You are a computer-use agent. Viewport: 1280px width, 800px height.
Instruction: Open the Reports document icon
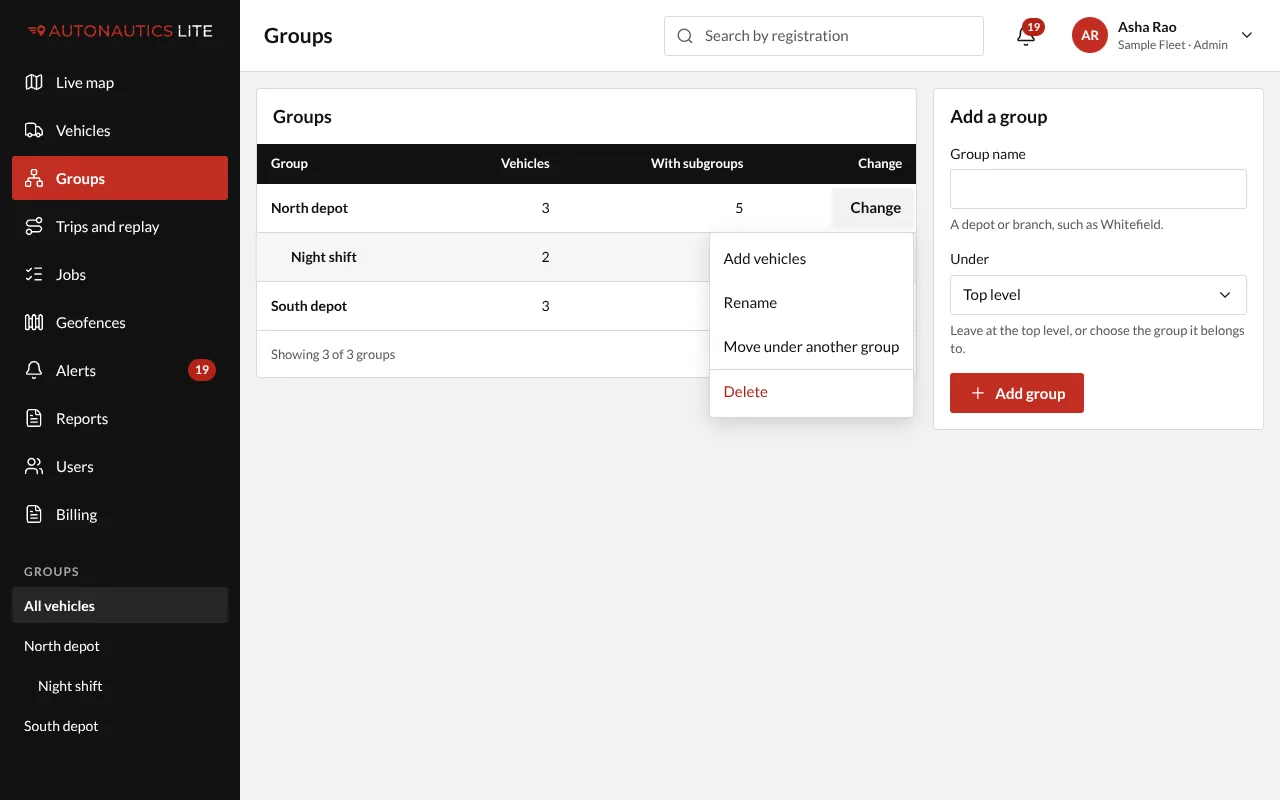tap(34, 418)
